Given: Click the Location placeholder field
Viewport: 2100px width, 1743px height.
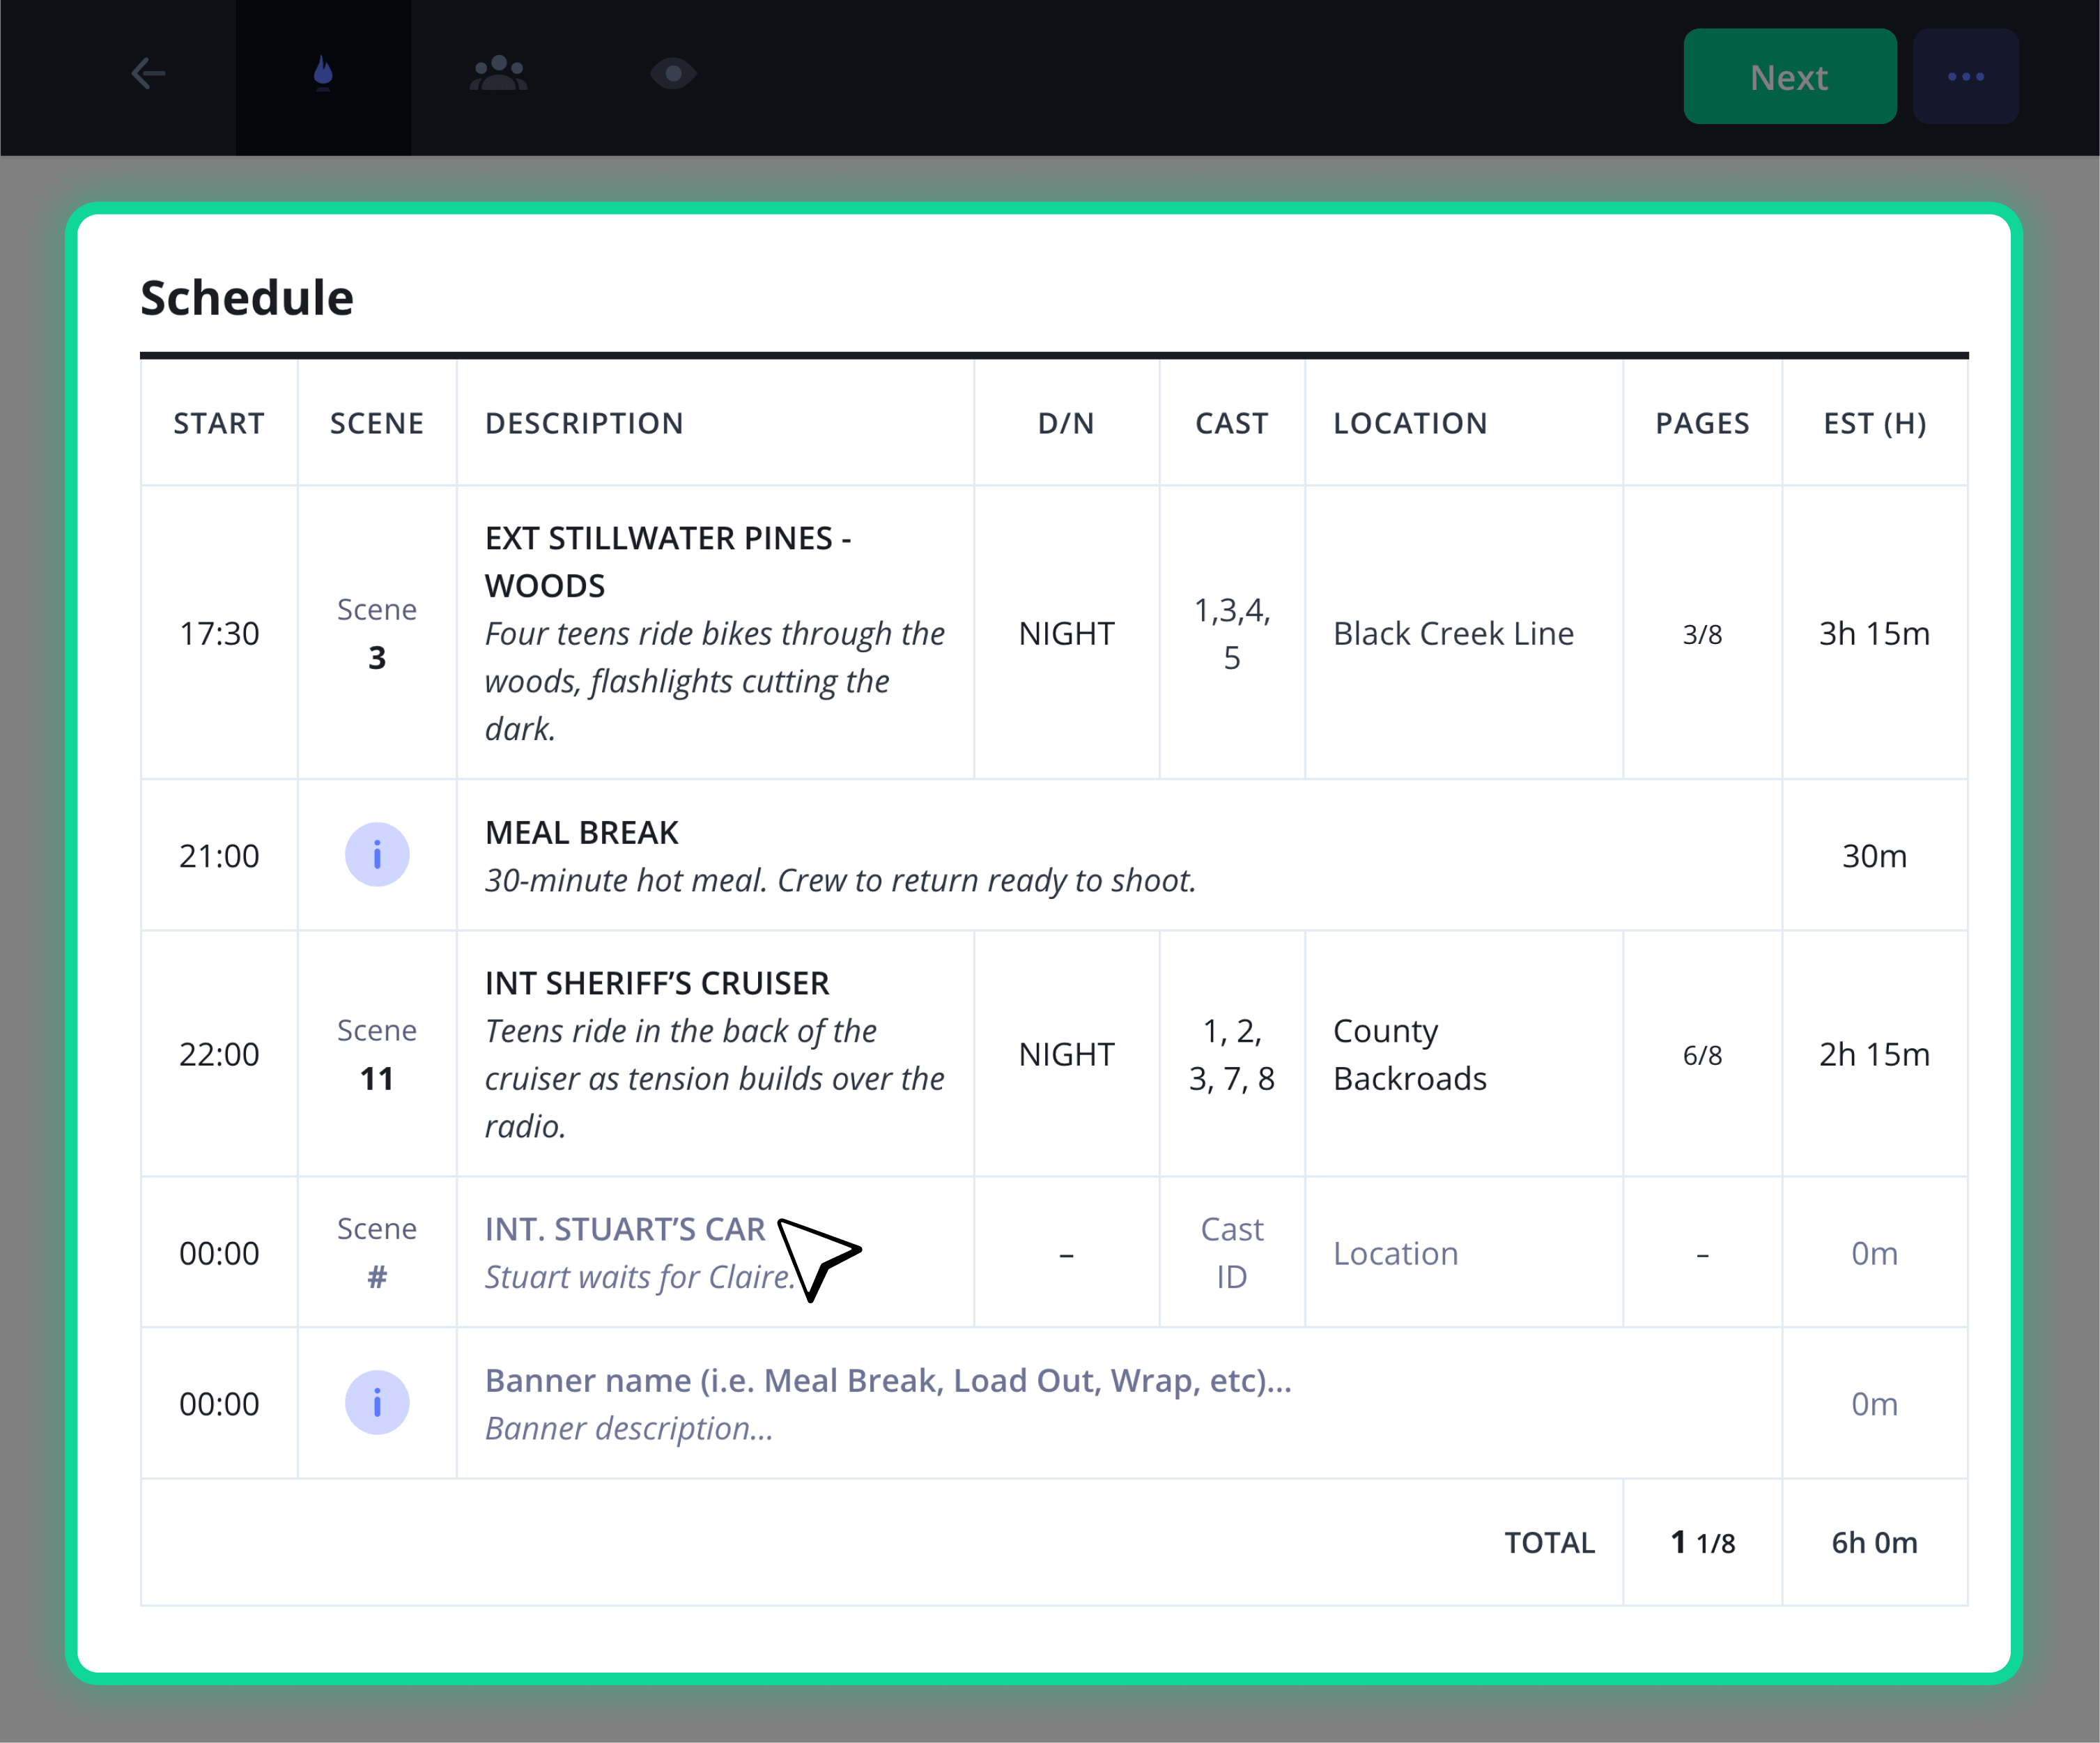Looking at the screenshot, I should point(1395,1253).
